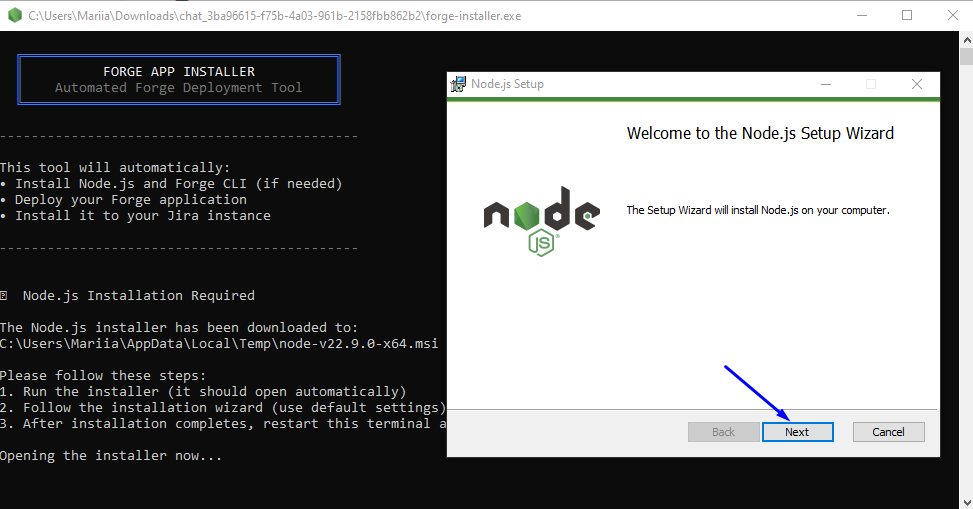Minimize the Node.js Setup dialog
973x509 pixels.
pos(824,84)
